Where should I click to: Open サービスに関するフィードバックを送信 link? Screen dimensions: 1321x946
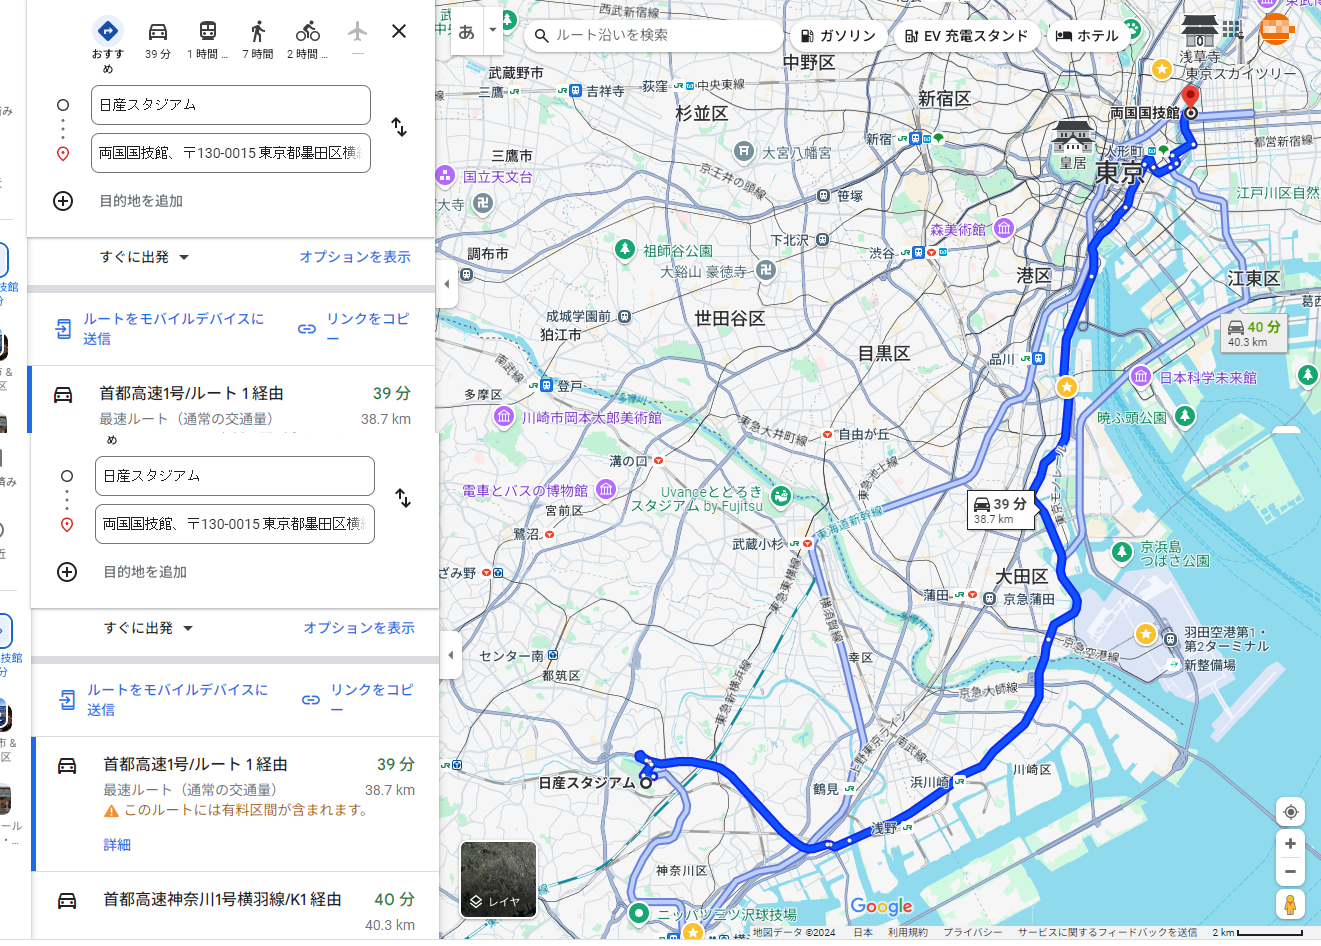pos(1107,932)
